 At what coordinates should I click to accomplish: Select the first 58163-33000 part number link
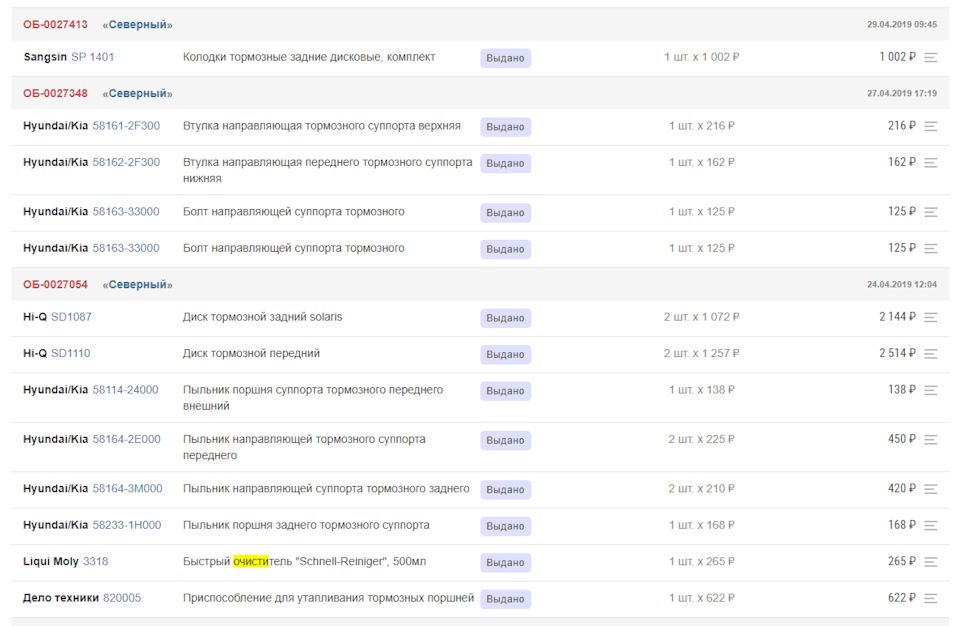pos(126,211)
